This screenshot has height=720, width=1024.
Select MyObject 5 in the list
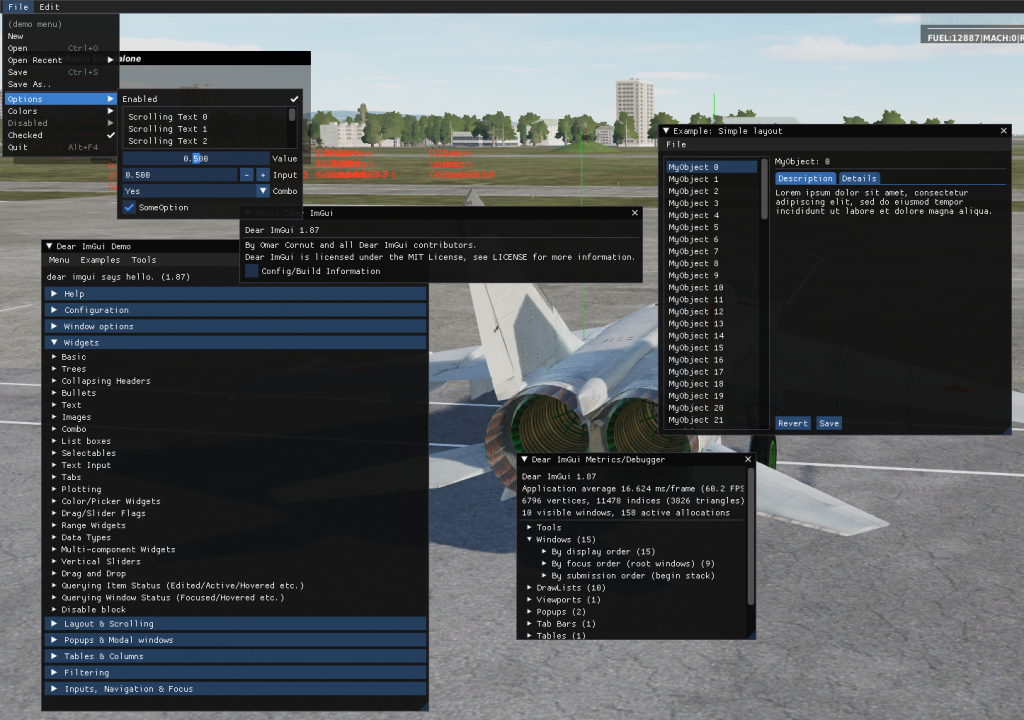point(712,227)
